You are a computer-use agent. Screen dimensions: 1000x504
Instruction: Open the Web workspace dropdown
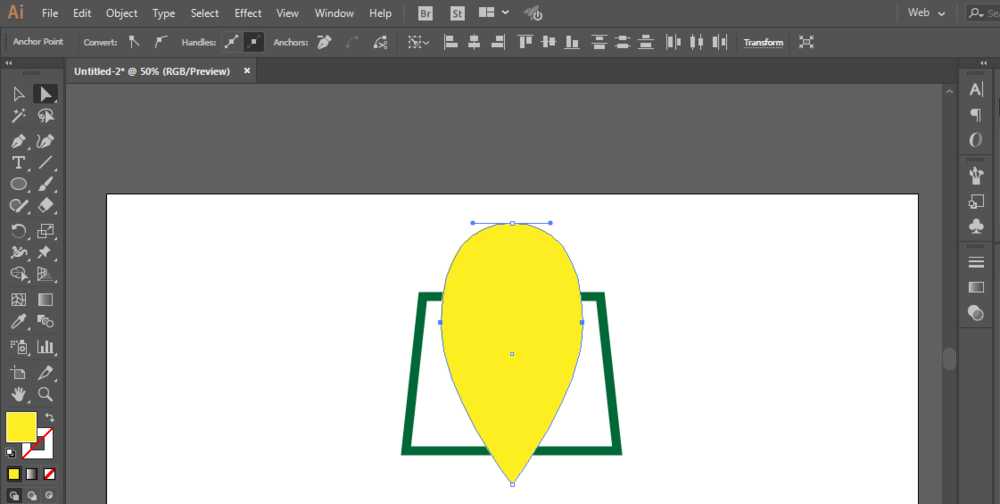coord(927,13)
